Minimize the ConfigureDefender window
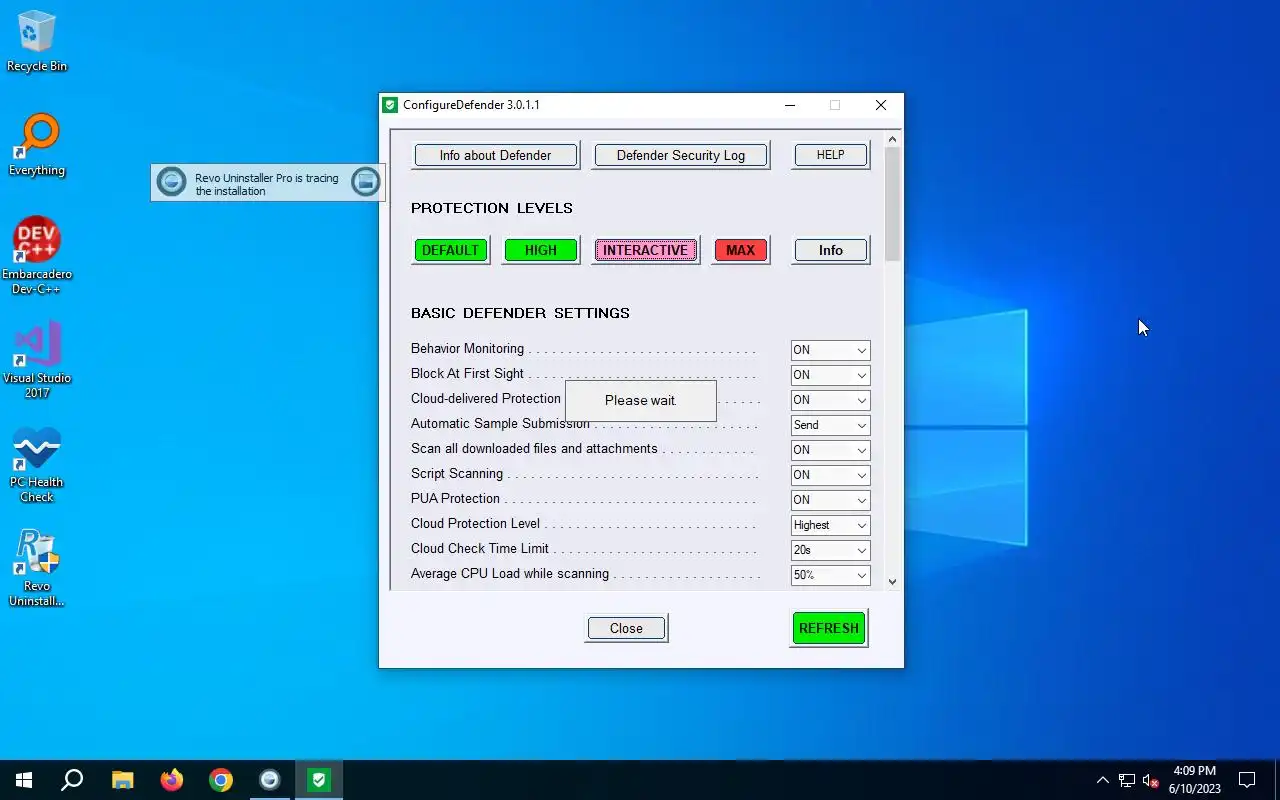 pyautogui.click(x=790, y=105)
